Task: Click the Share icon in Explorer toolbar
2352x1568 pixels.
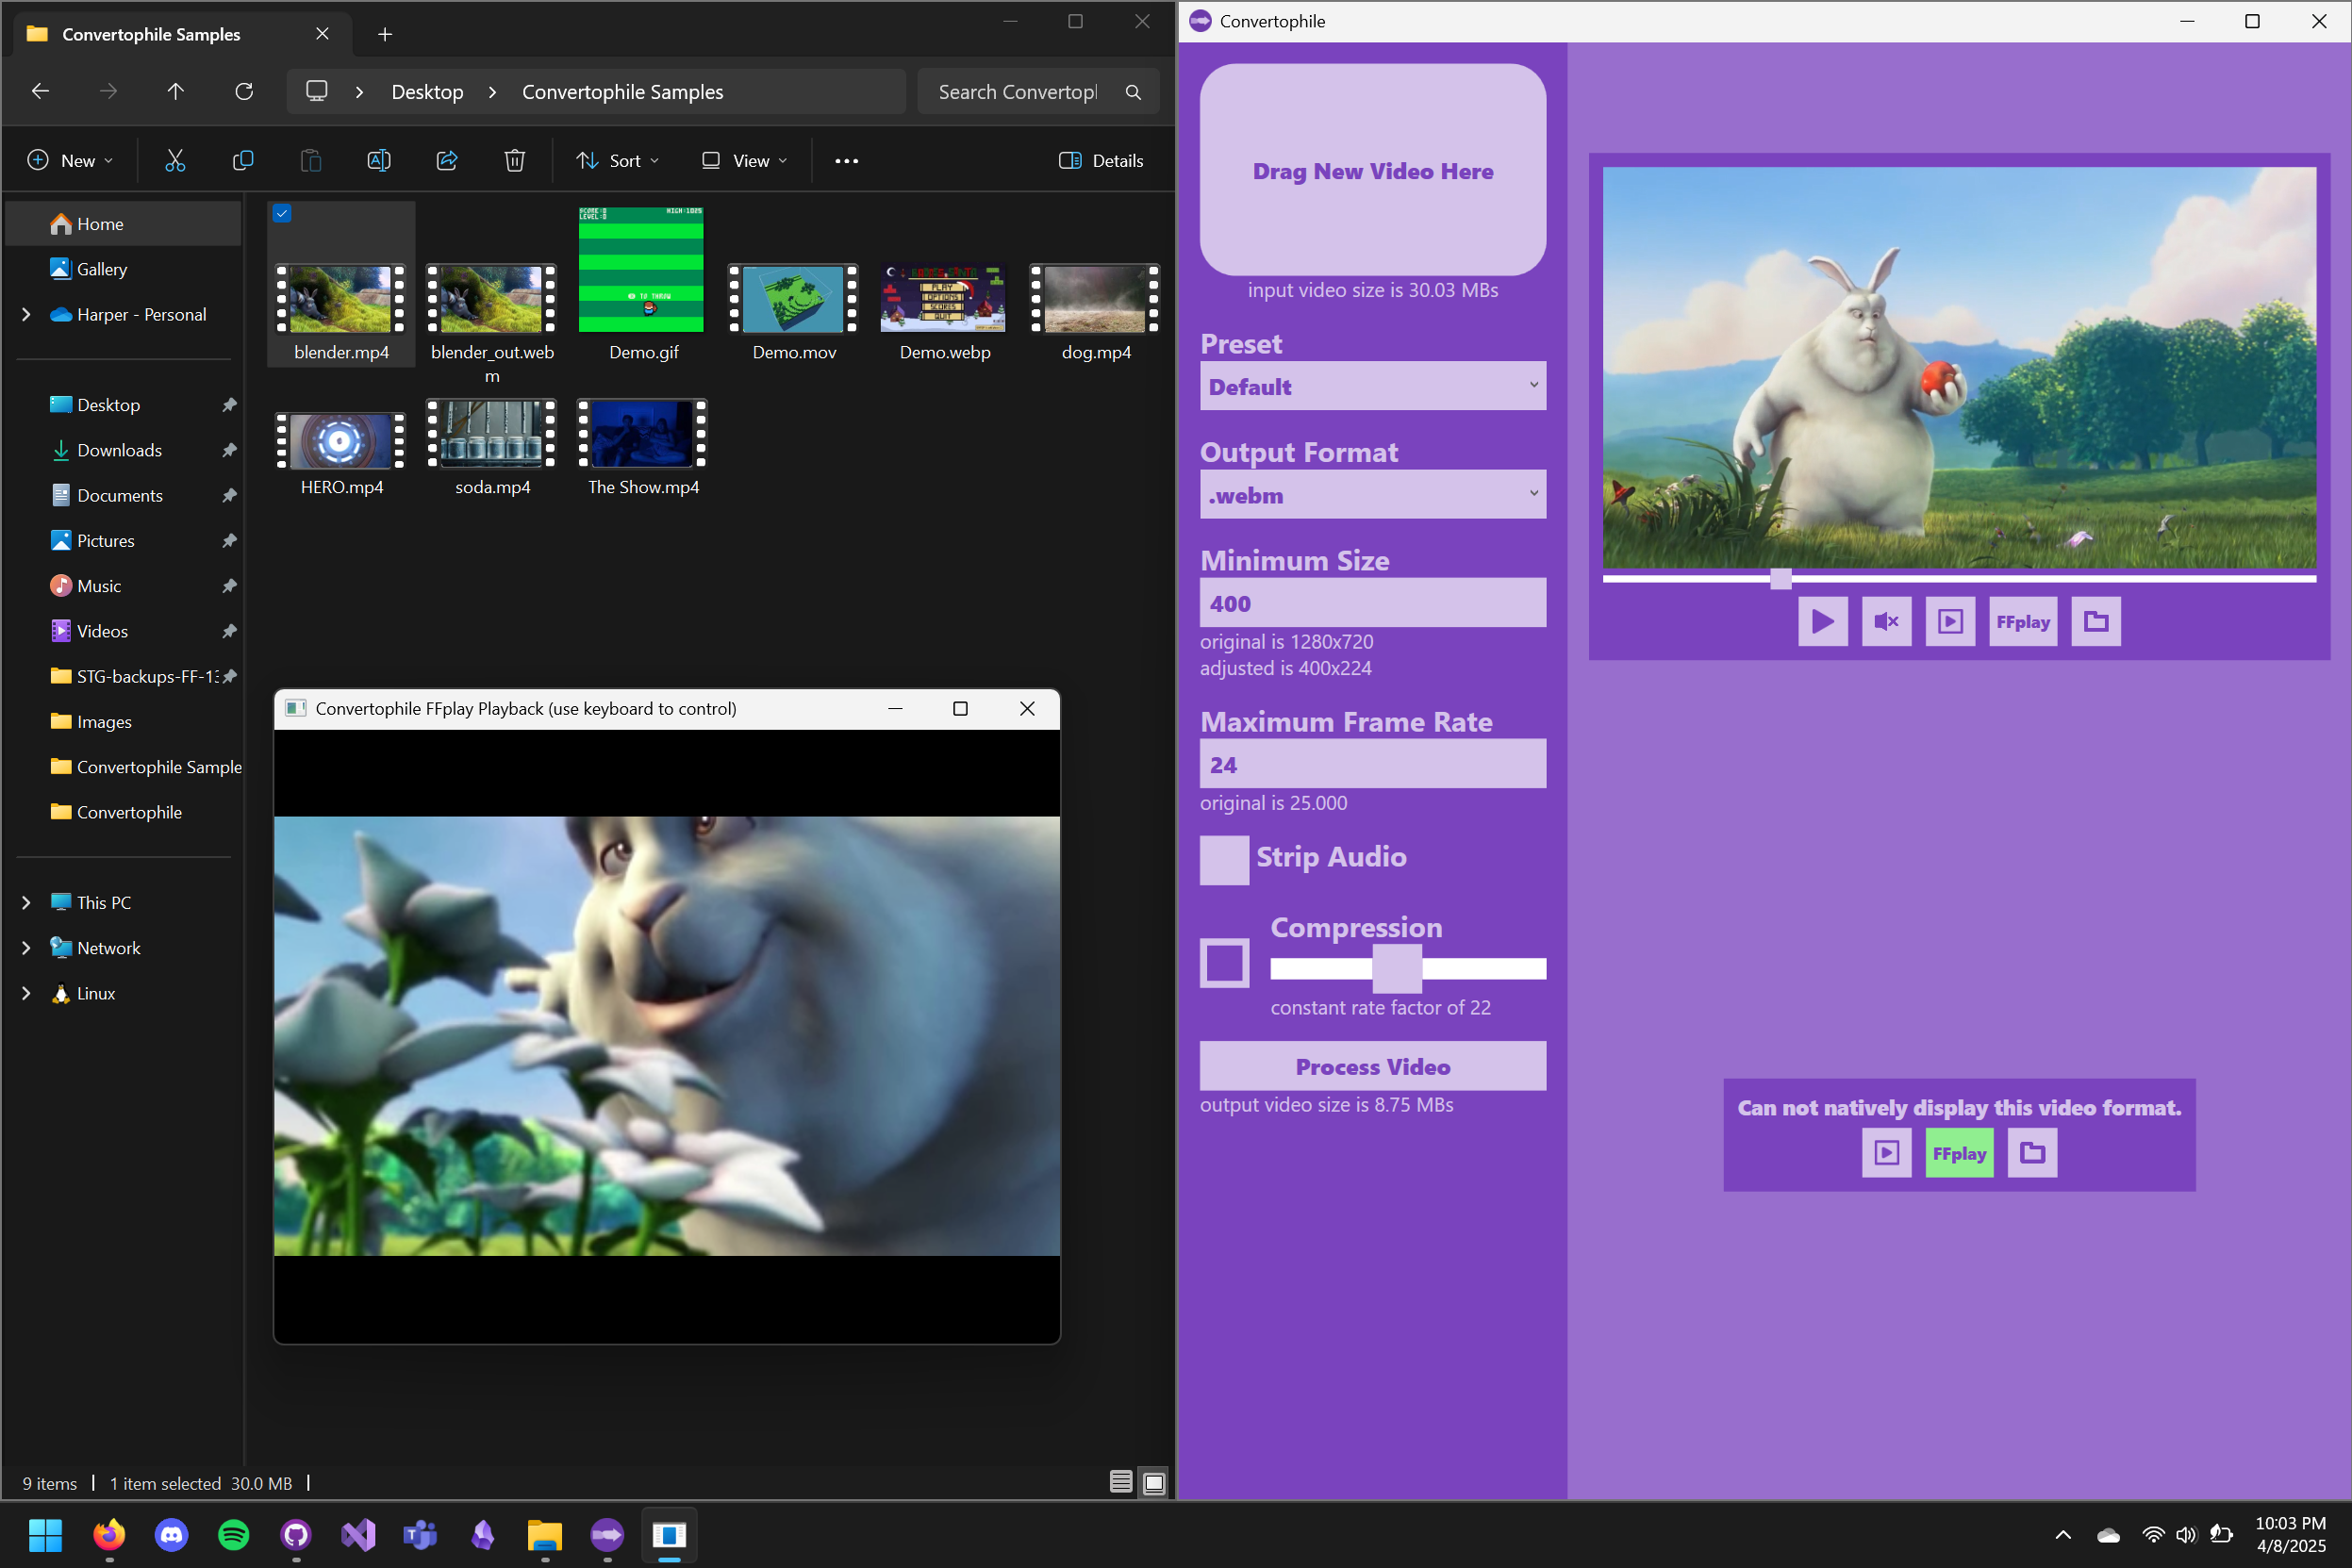Action: click(447, 160)
